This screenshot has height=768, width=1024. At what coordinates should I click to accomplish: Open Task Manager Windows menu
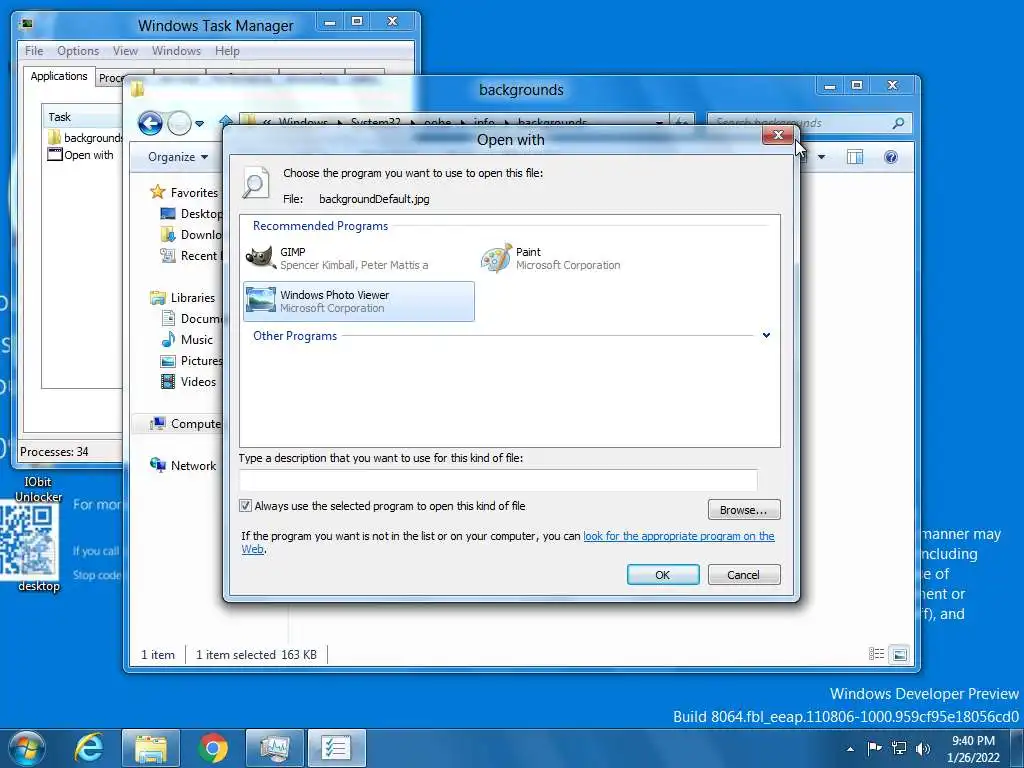(176, 51)
